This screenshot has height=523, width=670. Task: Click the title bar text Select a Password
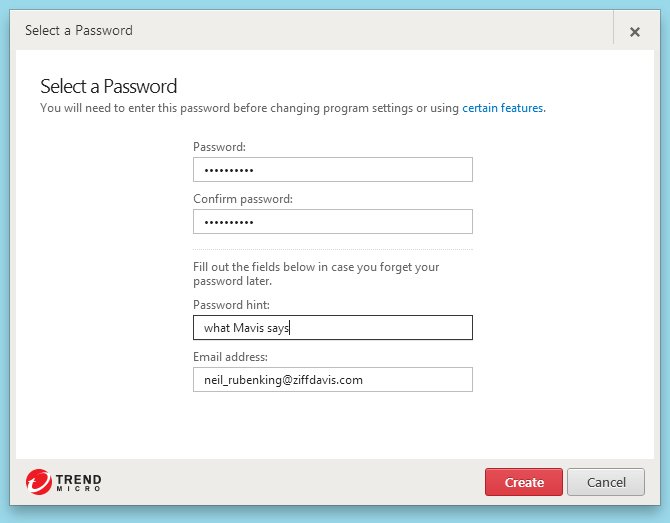tap(79, 30)
